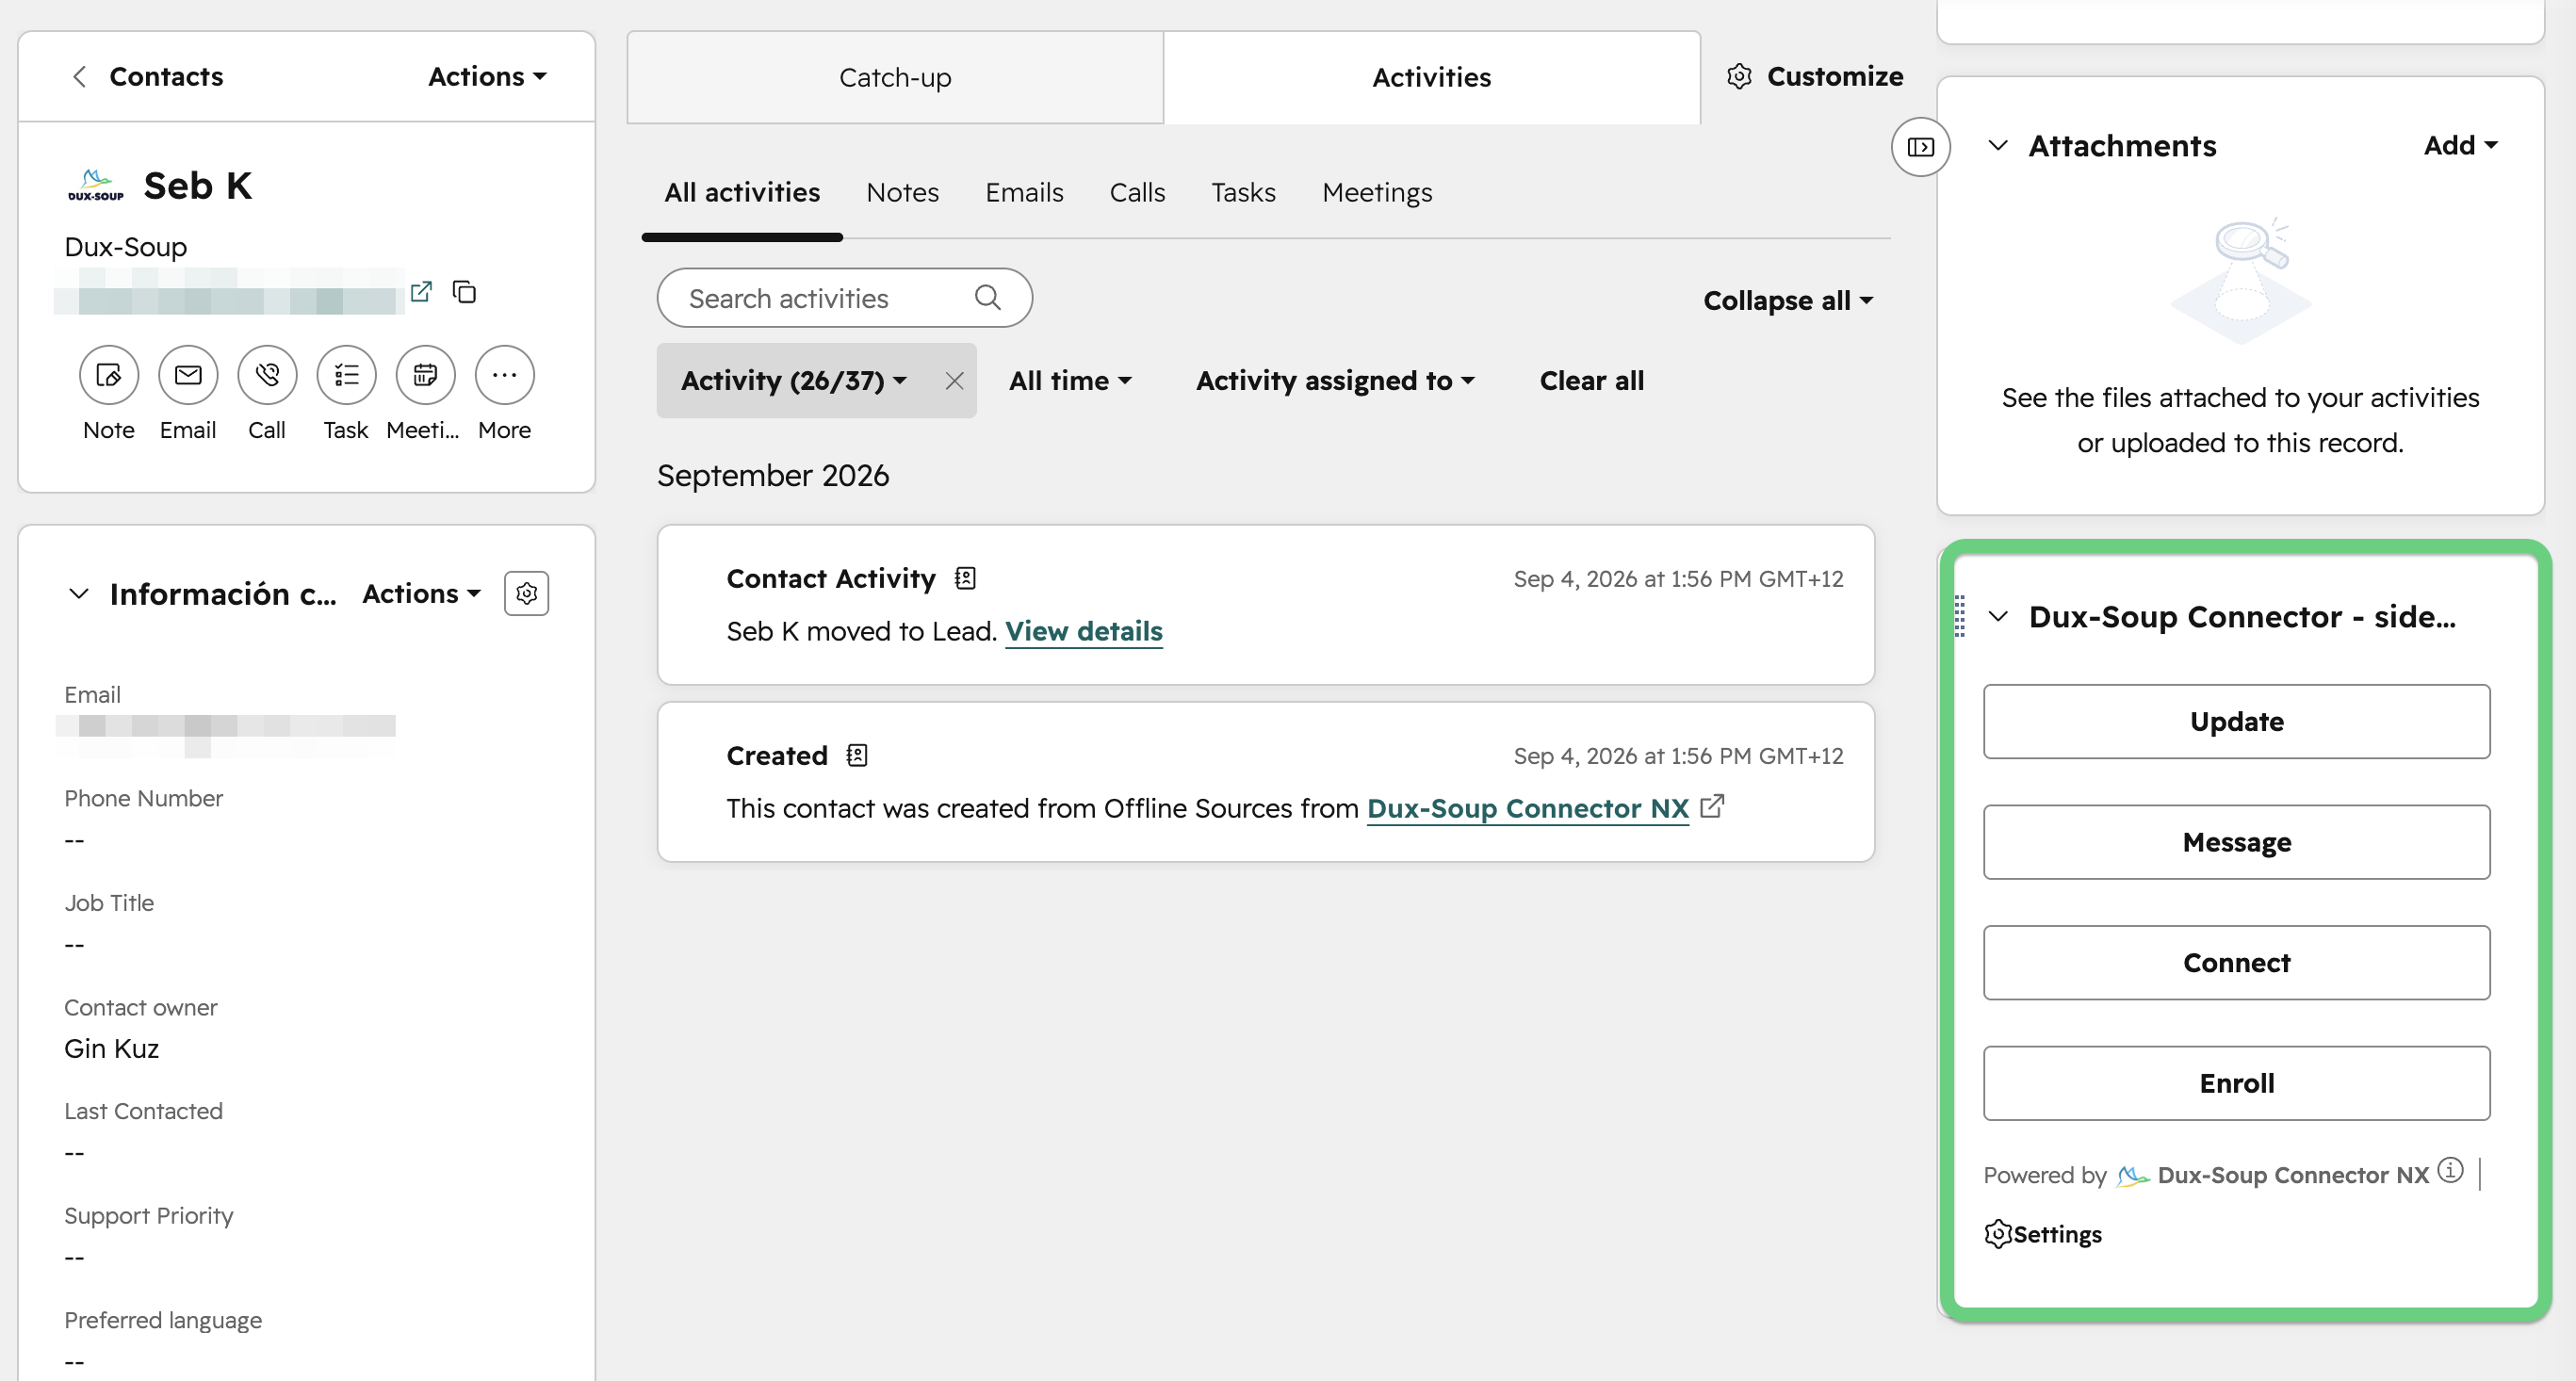The height and width of the screenshot is (1381, 2576).
Task: Select the Meetings subtab
Action: click(1377, 192)
